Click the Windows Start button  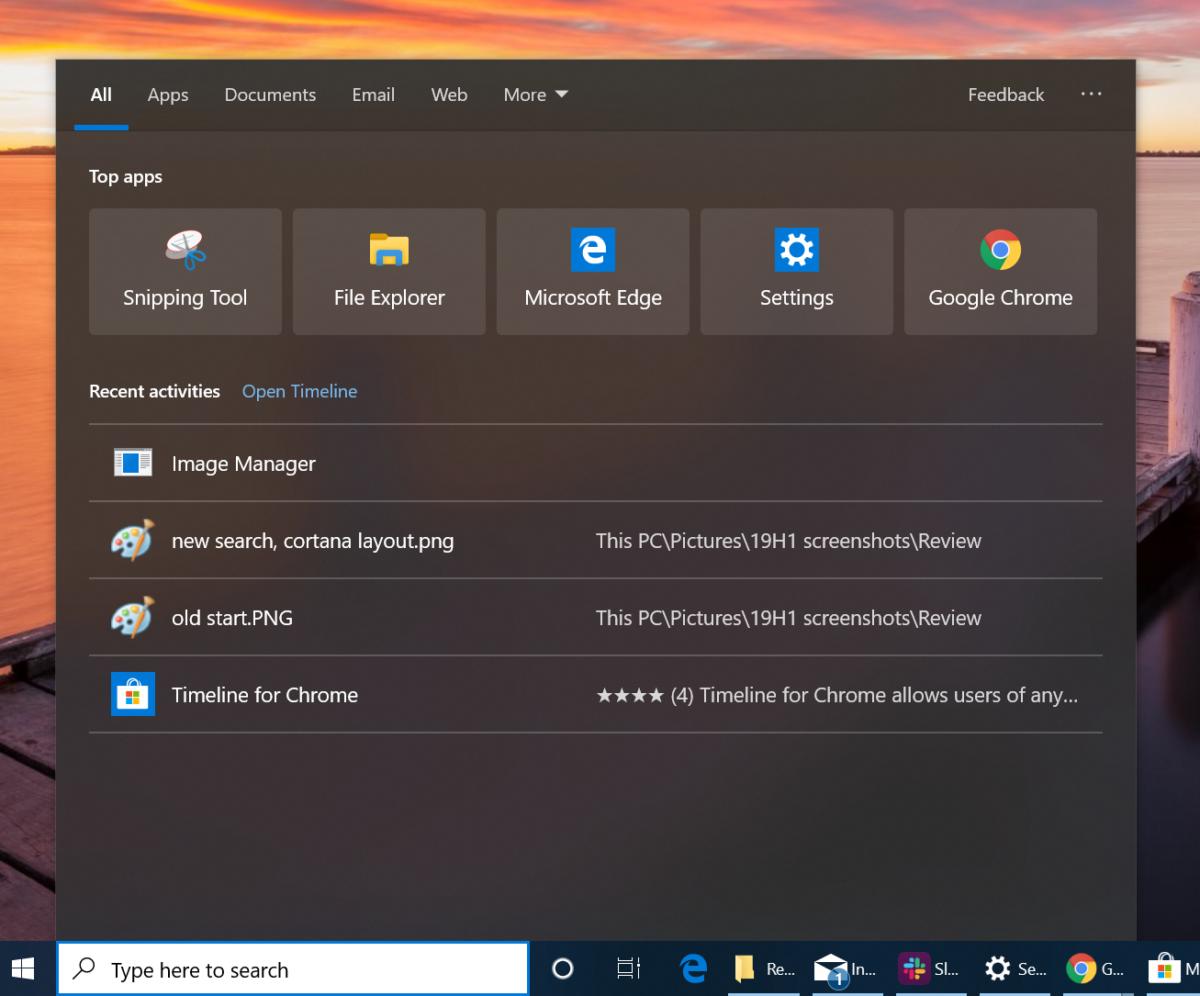22,968
